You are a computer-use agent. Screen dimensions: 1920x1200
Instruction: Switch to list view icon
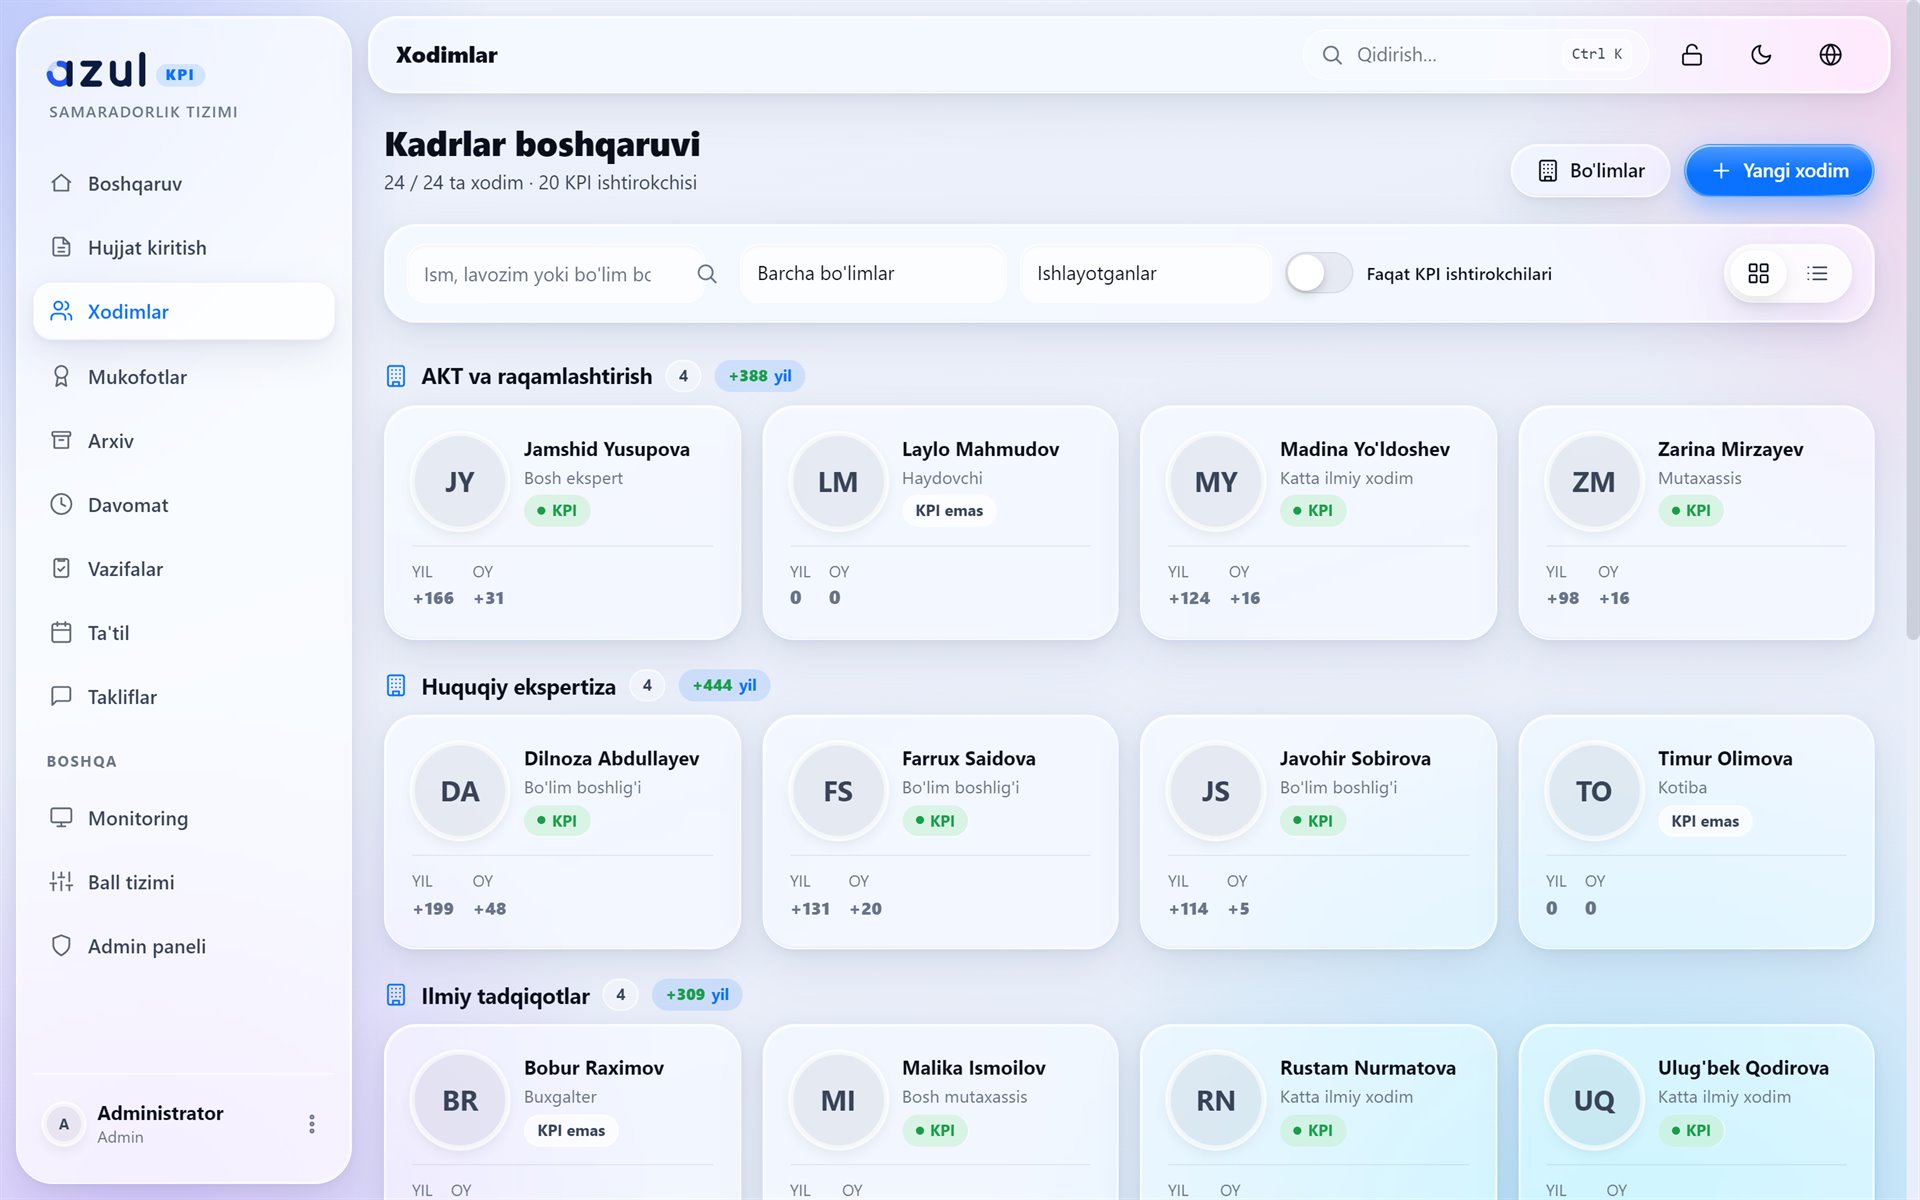pos(1817,273)
